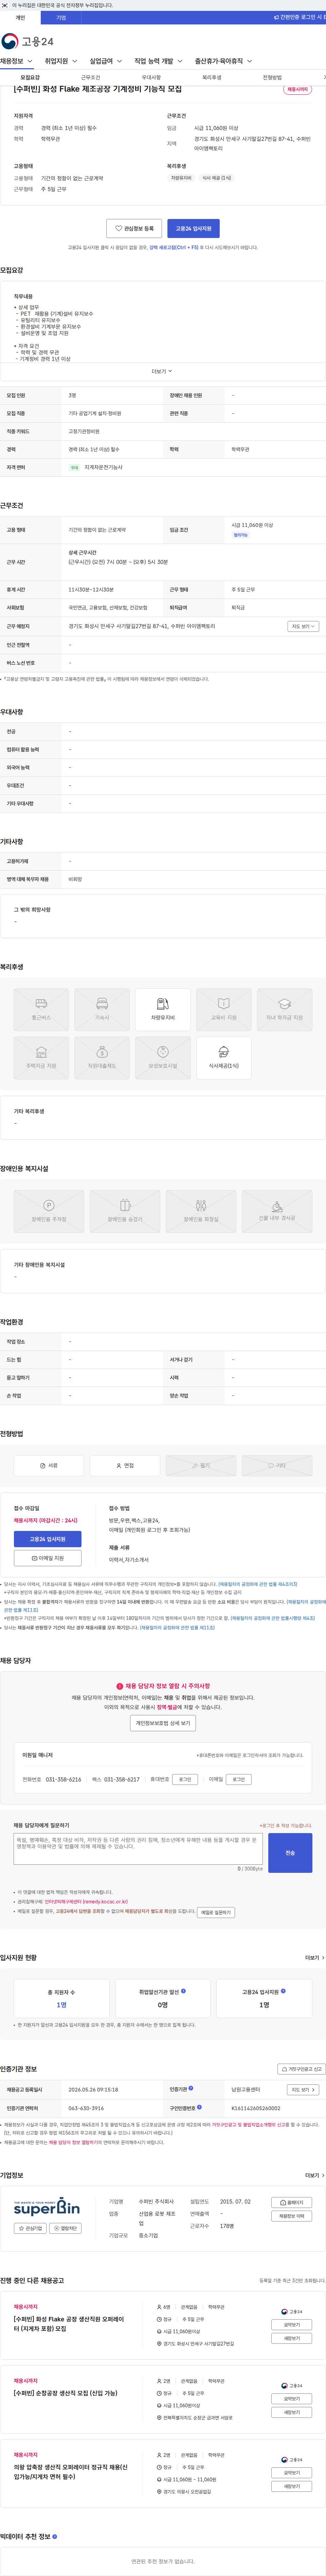
Task: Select the 식사제공(1식) welfare icon
Action: pyautogui.click(x=224, y=1058)
